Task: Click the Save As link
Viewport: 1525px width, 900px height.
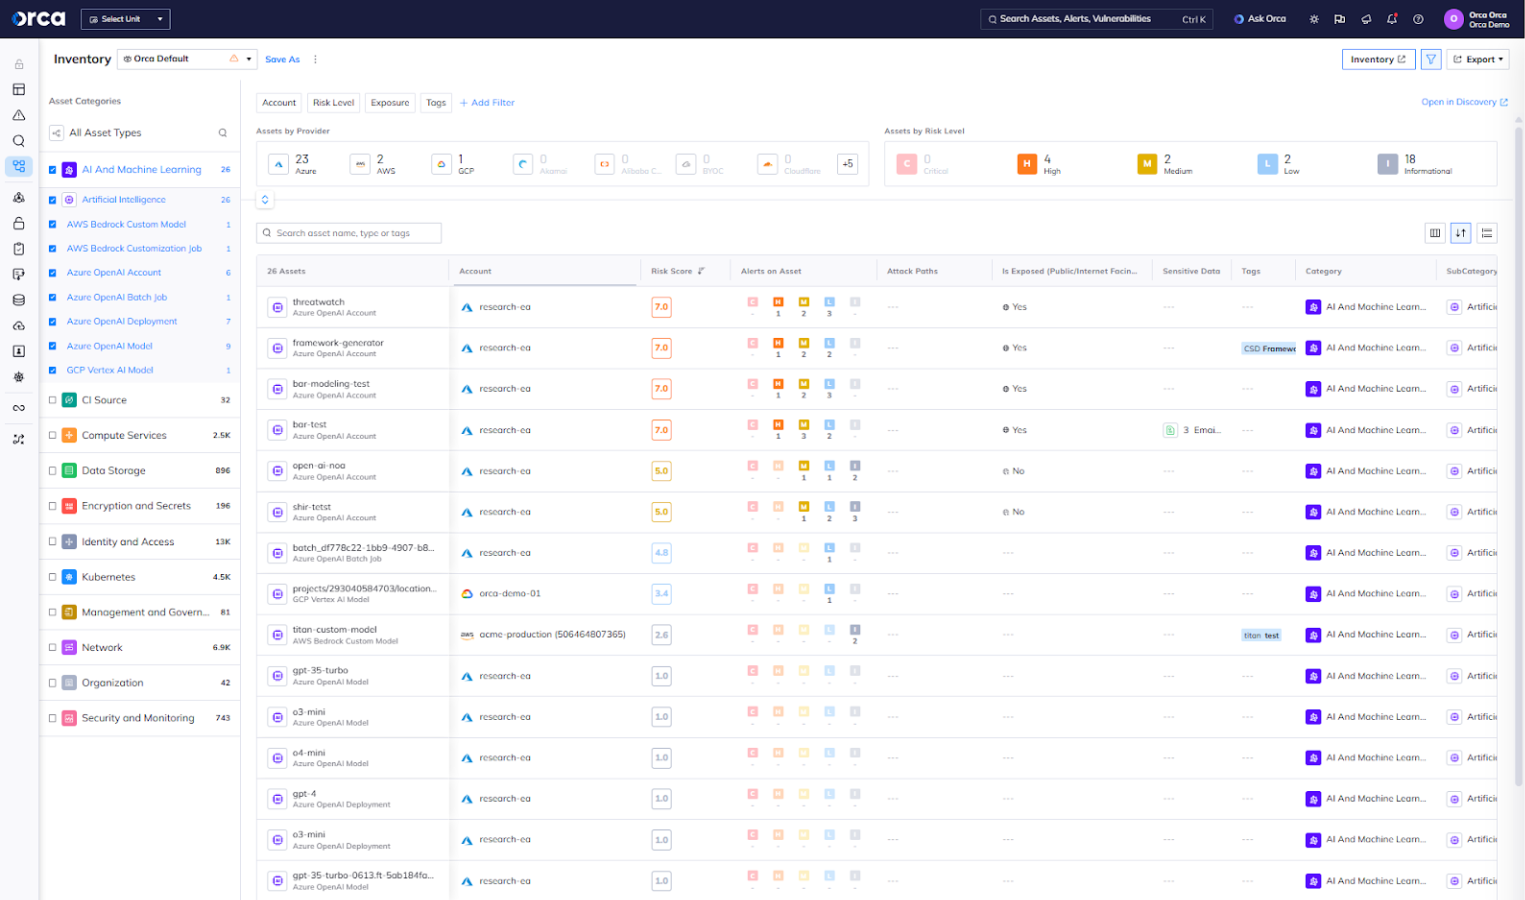Action: [x=282, y=60]
